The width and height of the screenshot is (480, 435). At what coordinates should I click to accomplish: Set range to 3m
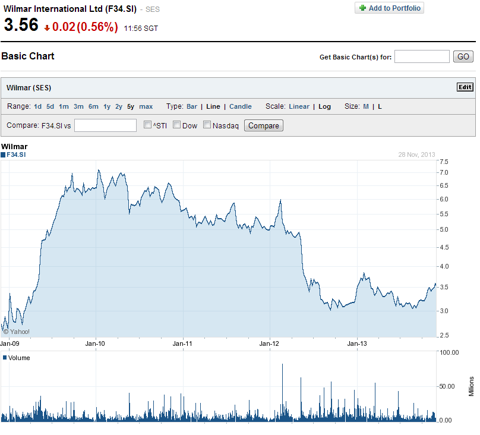coord(79,107)
